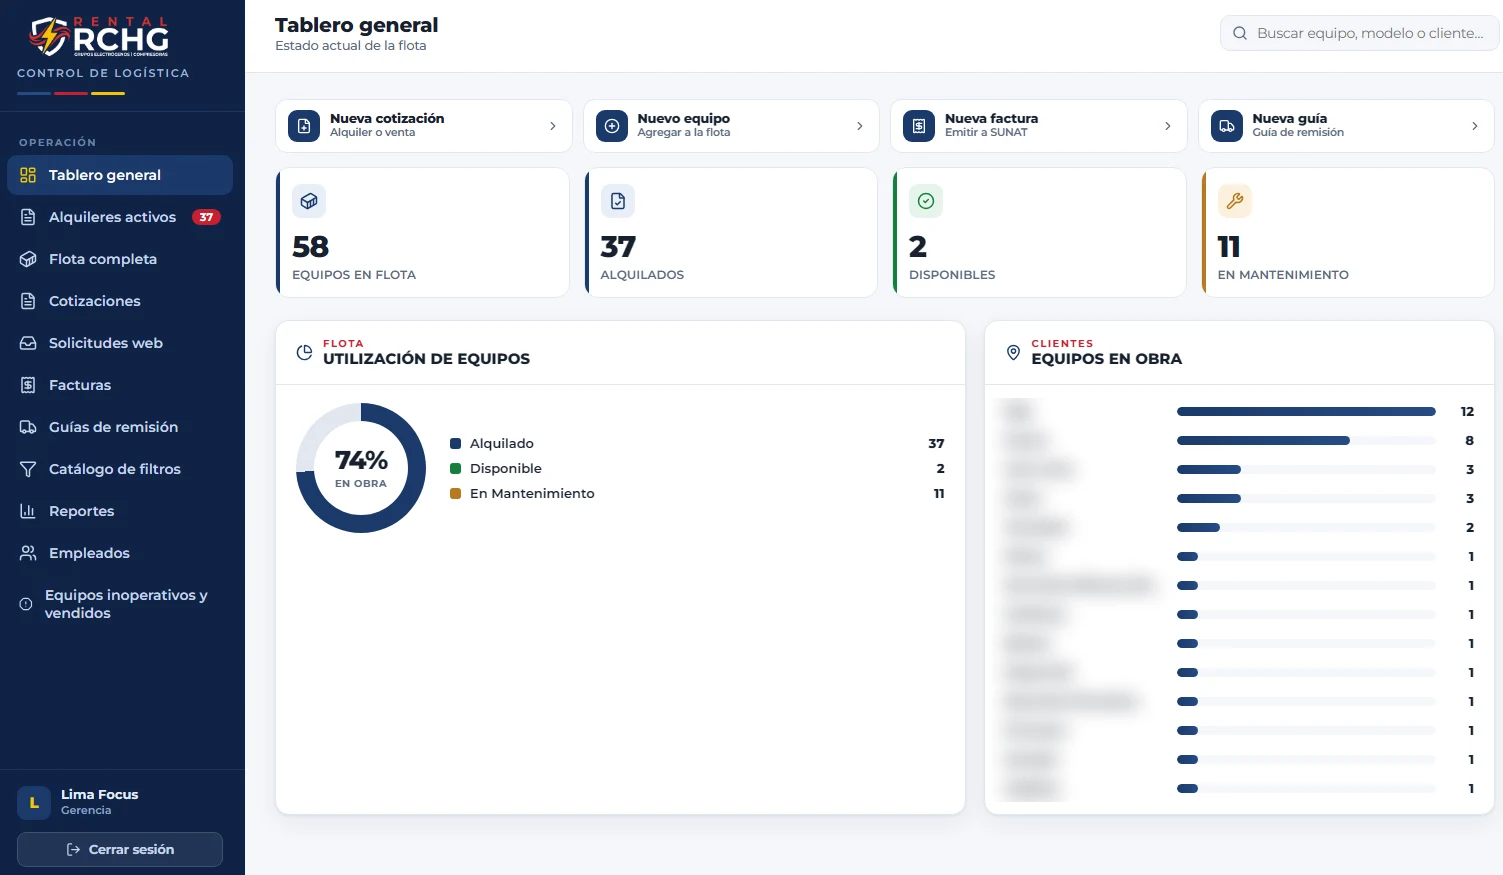
Task: Click the Nueva cotización file-plus icon
Action: click(x=304, y=126)
